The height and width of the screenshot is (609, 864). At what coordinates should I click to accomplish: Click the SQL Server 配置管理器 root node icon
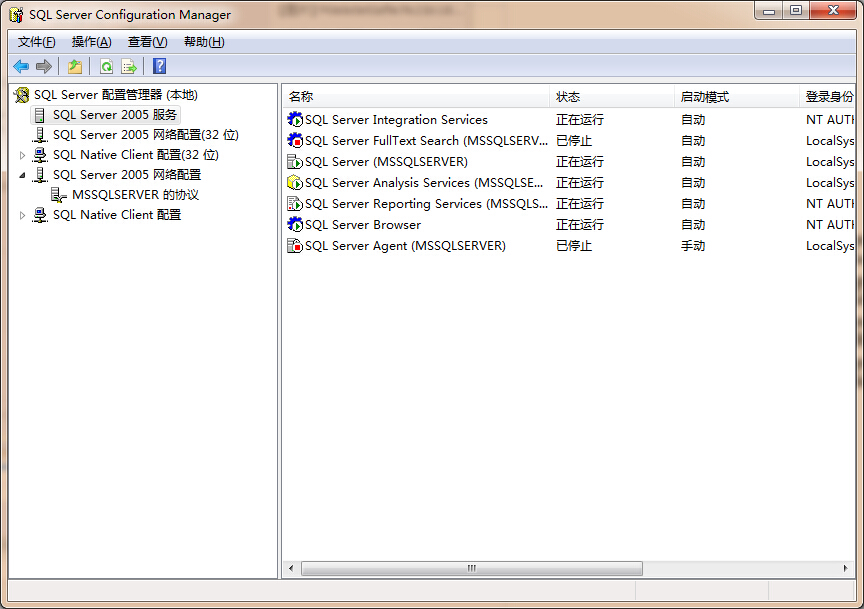click(21, 95)
